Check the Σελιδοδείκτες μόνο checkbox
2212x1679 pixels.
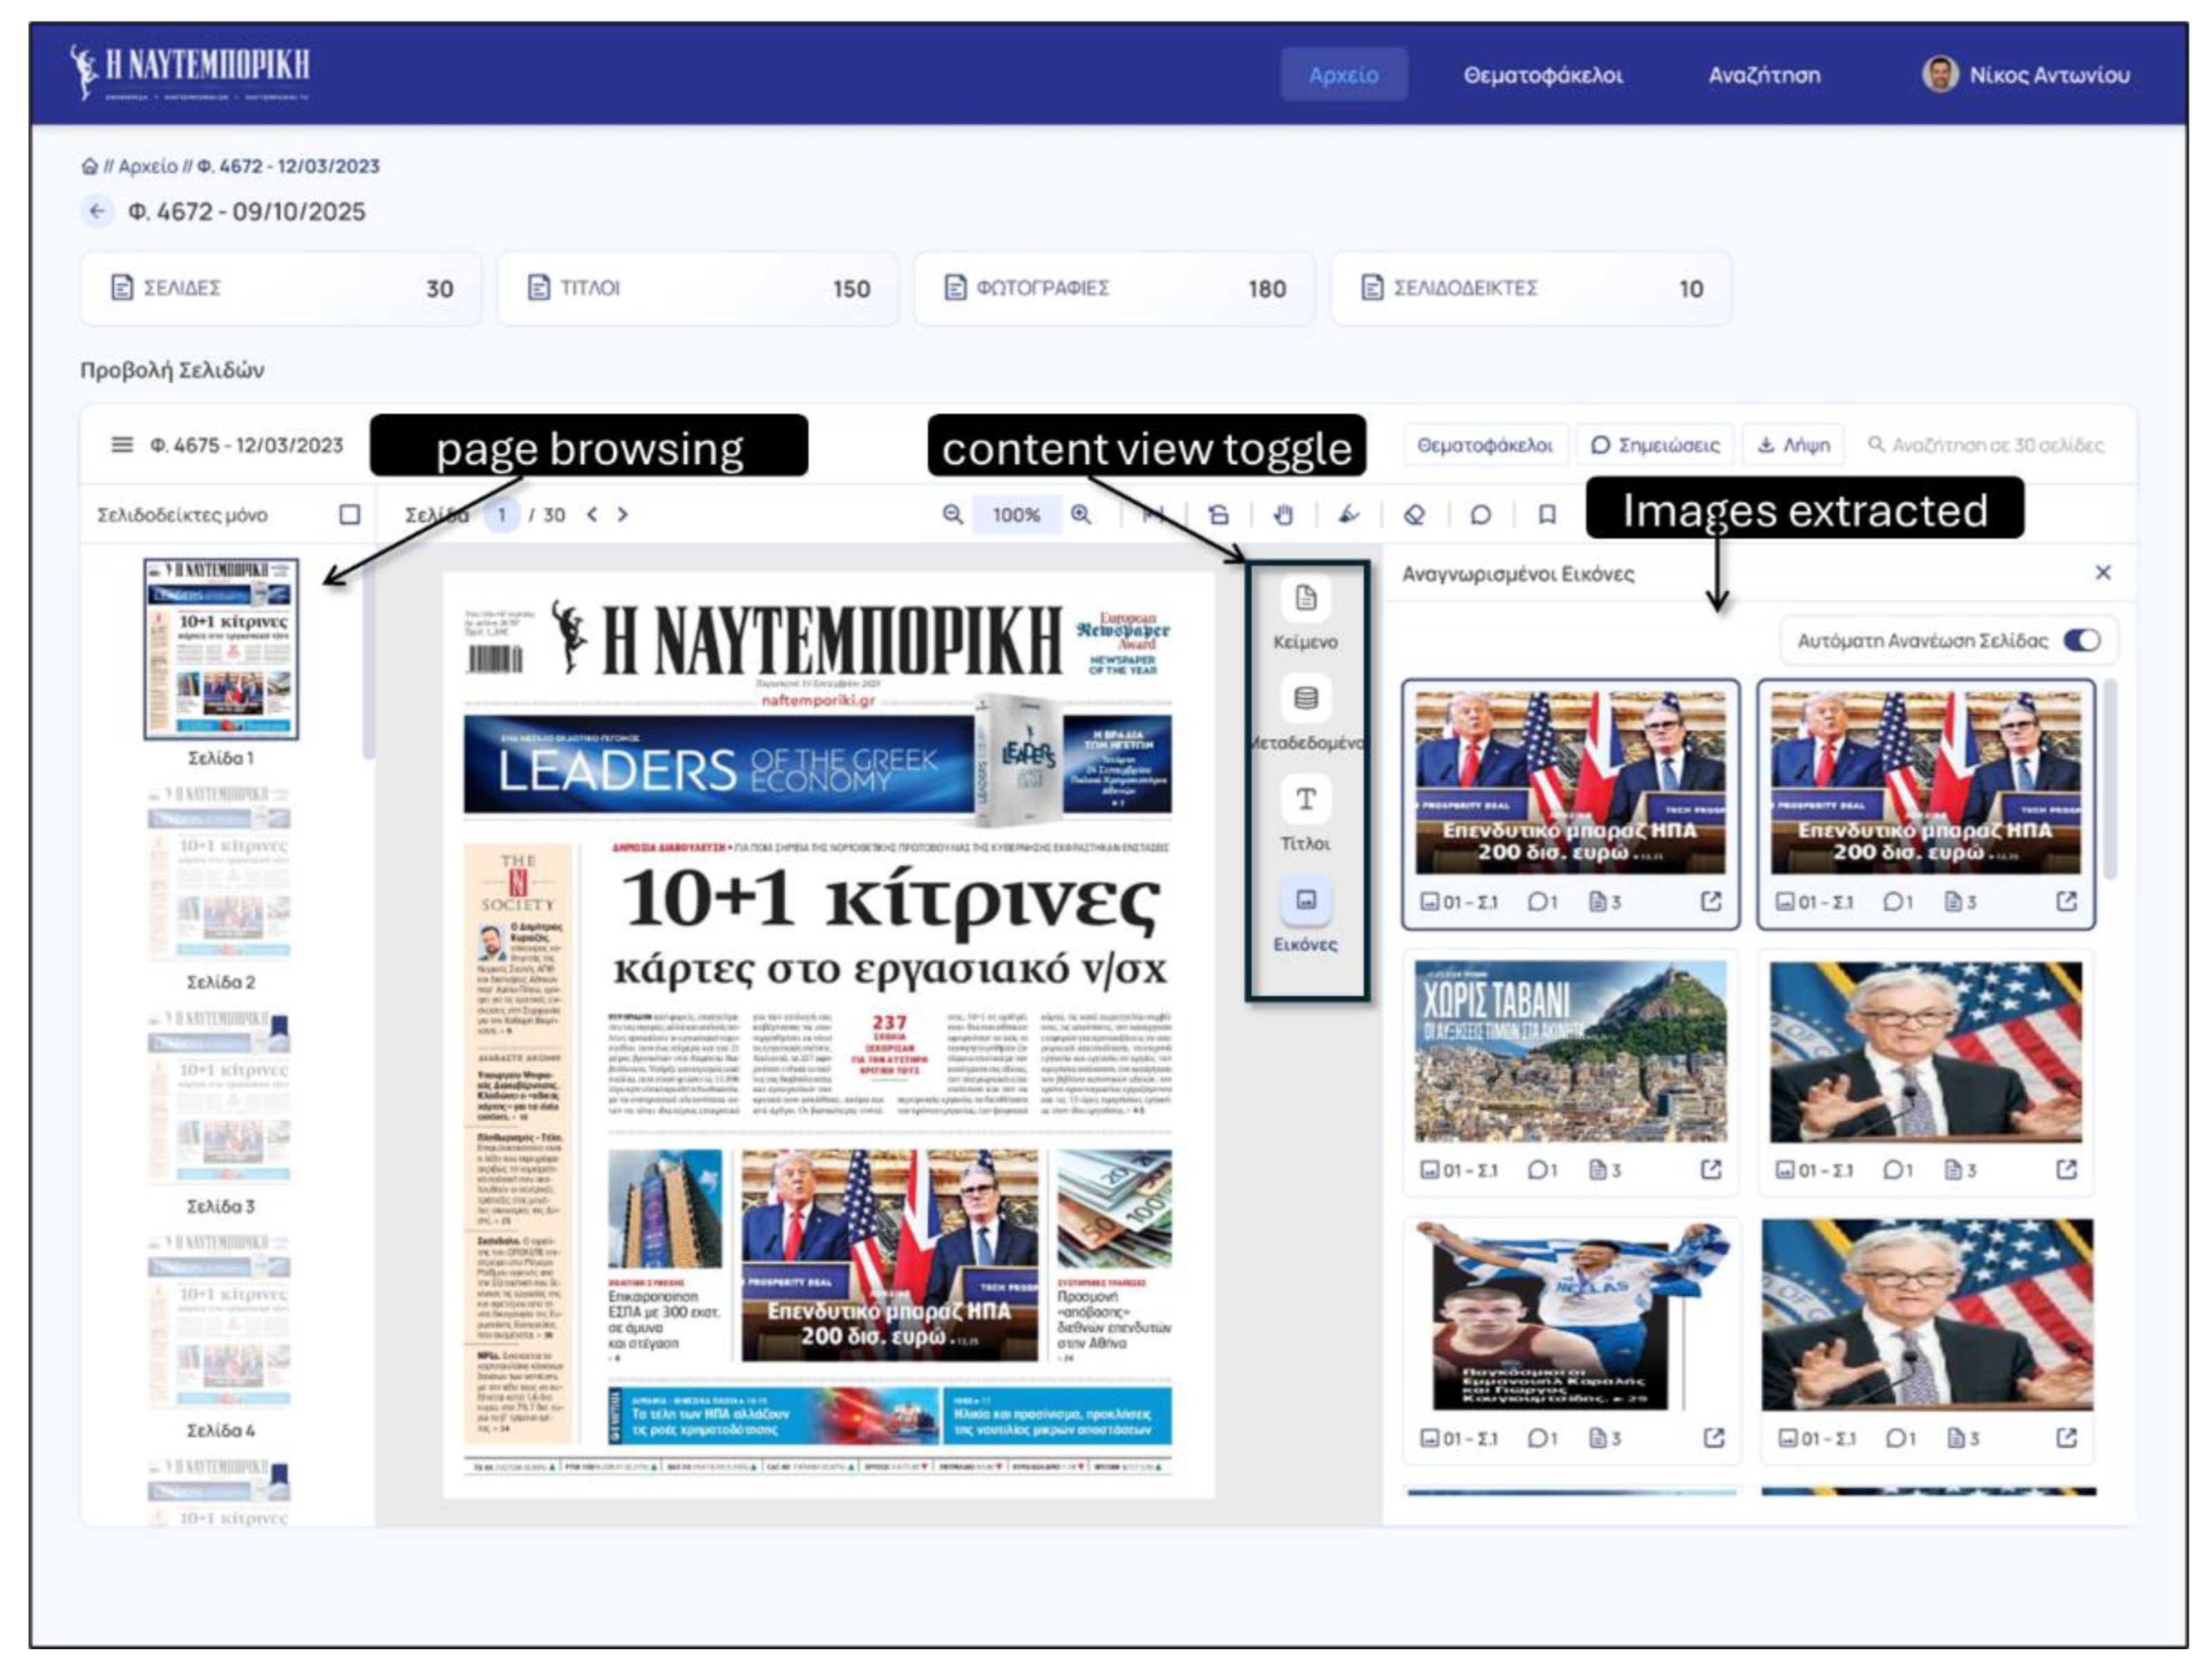click(349, 514)
